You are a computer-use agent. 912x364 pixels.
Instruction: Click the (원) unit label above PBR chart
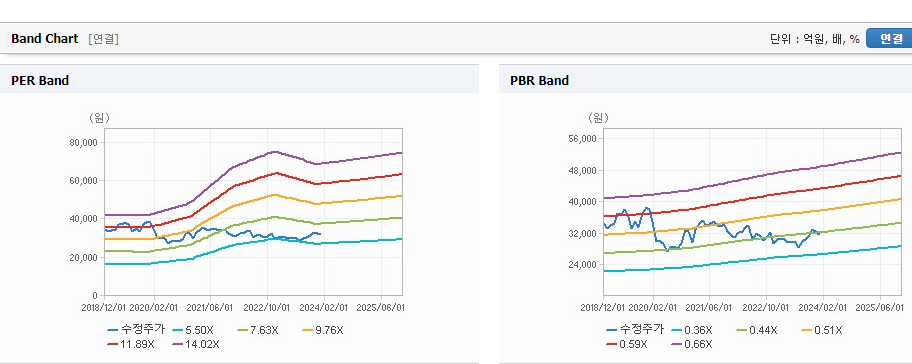[598, 118]
